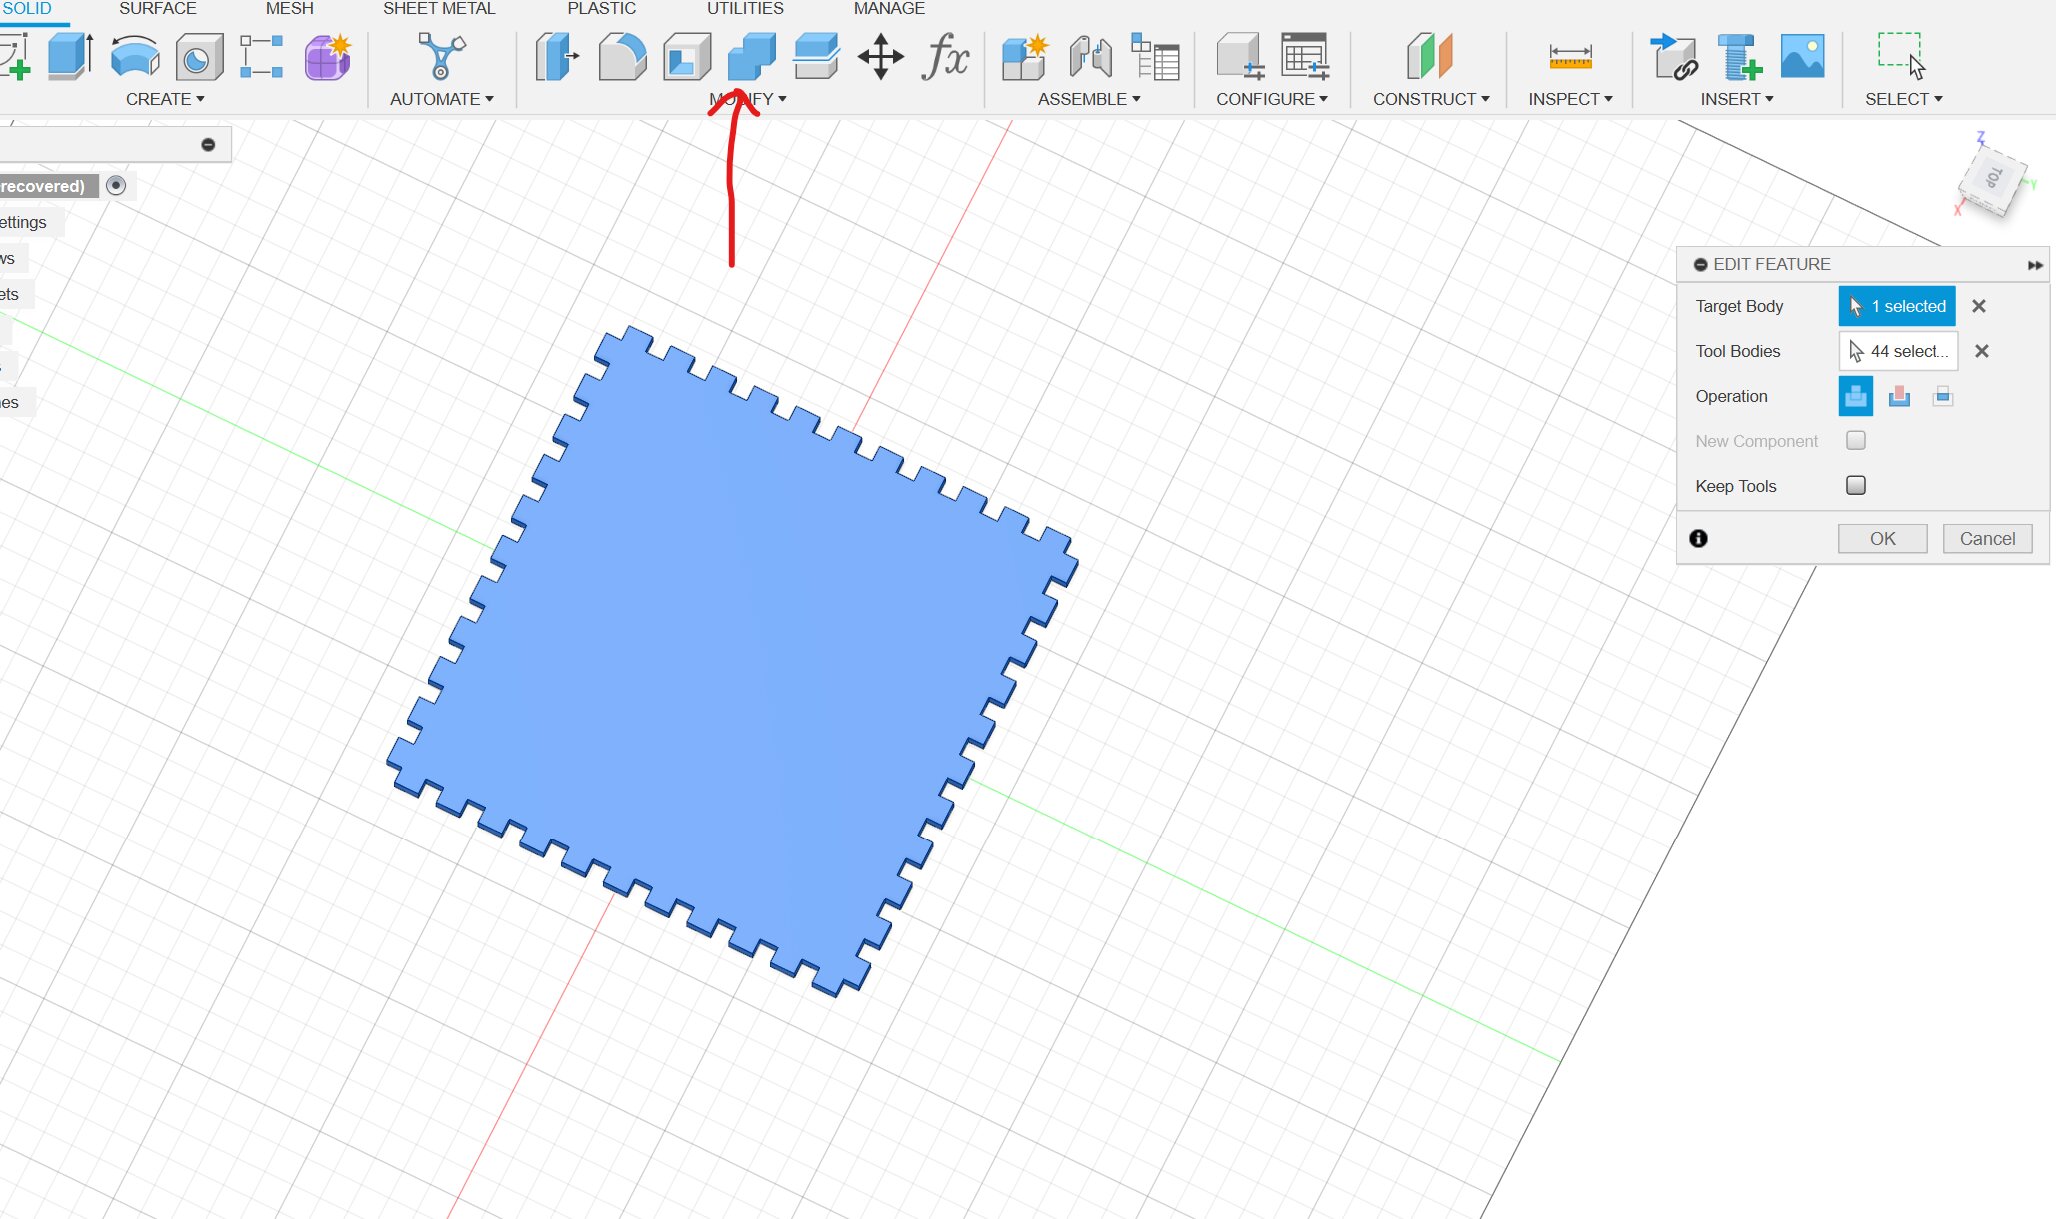Click the New Component icon

(x=1025, y=57)
